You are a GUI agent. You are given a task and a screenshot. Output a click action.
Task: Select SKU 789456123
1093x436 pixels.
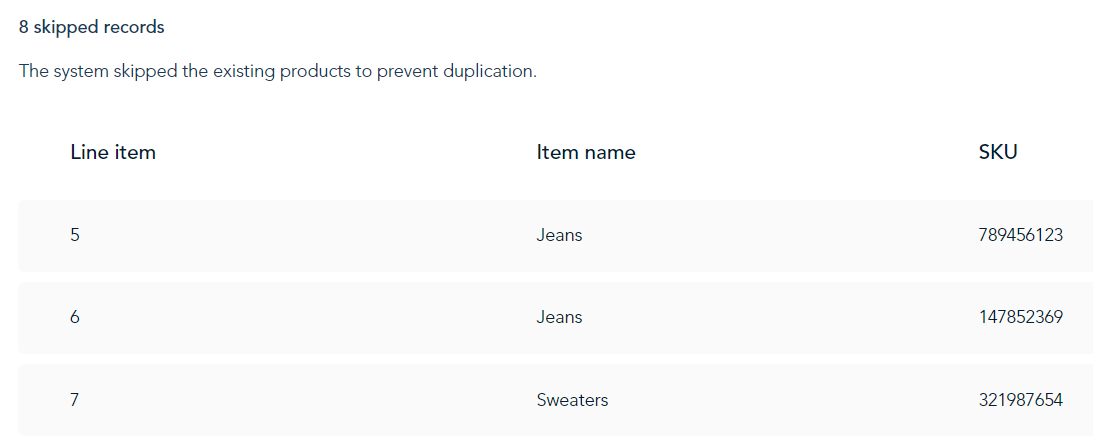click(1021, 235)
